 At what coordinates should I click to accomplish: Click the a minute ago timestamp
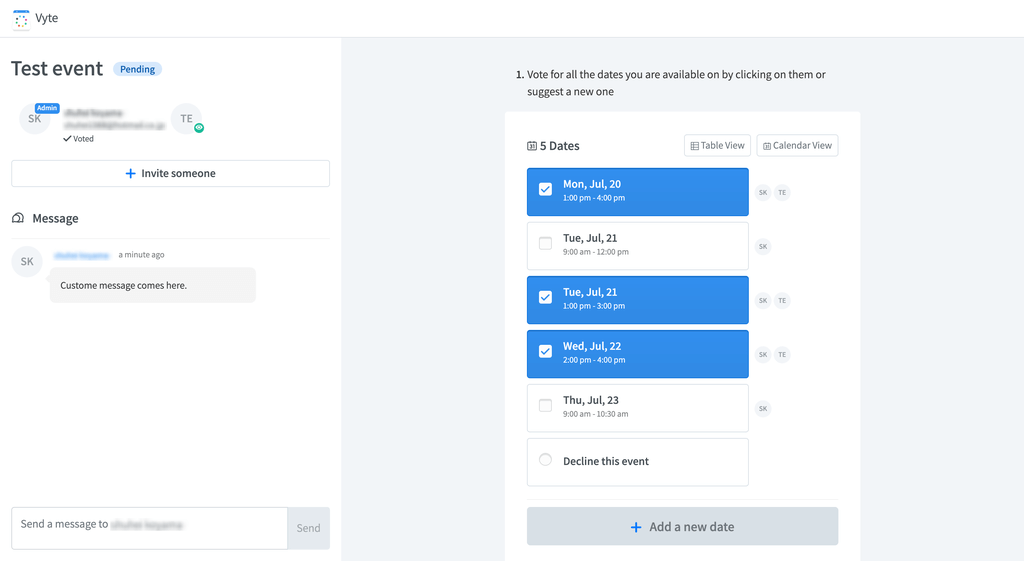tap(141, 255)
